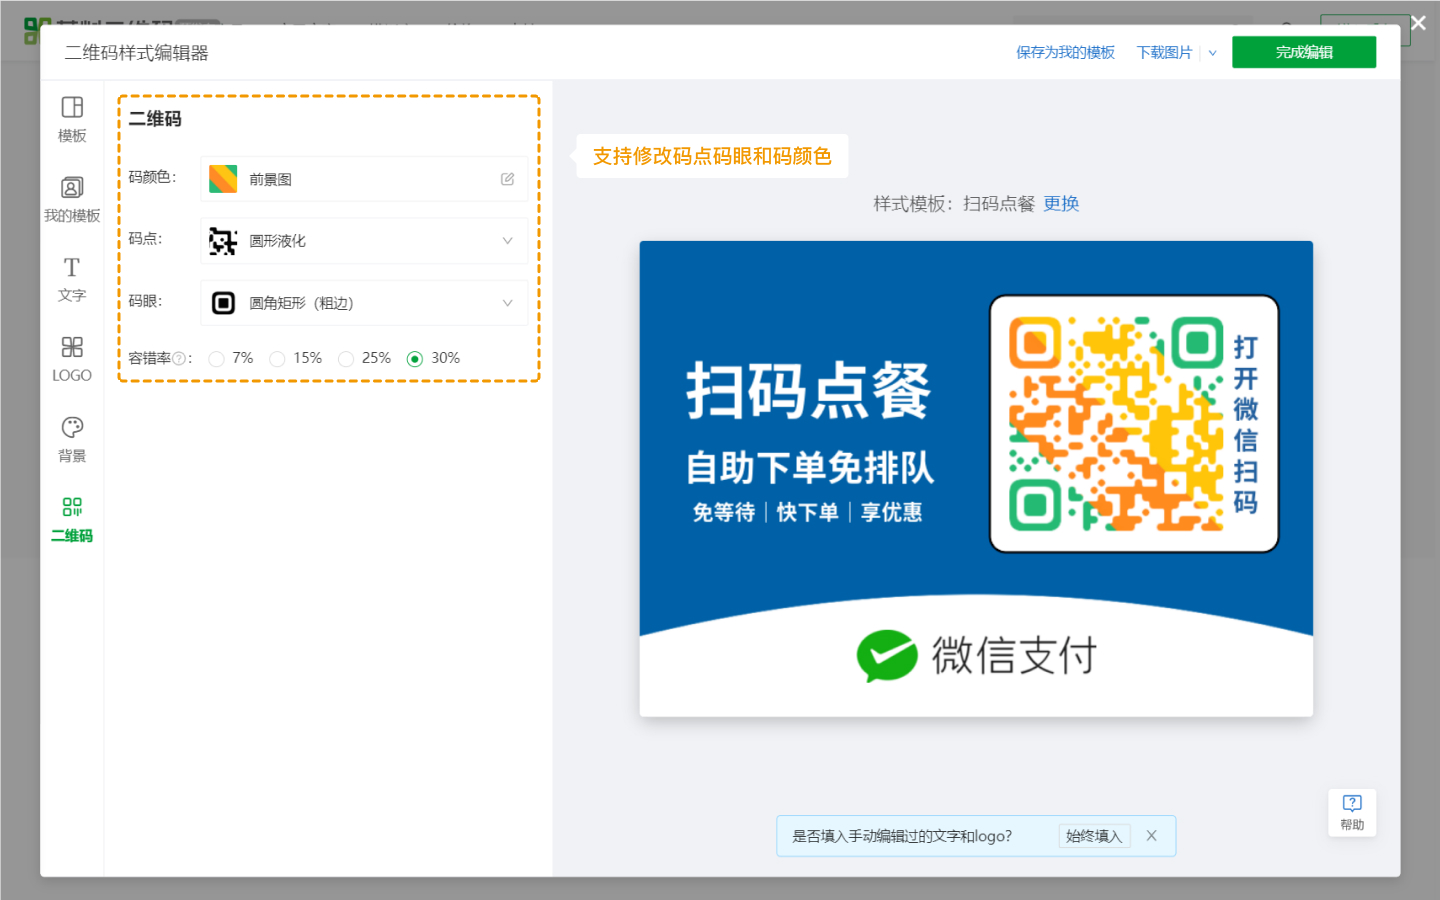Click the 始终填入 button
The width and height of the screenshot is (1440, 900).
click(x=1094, y=836)
